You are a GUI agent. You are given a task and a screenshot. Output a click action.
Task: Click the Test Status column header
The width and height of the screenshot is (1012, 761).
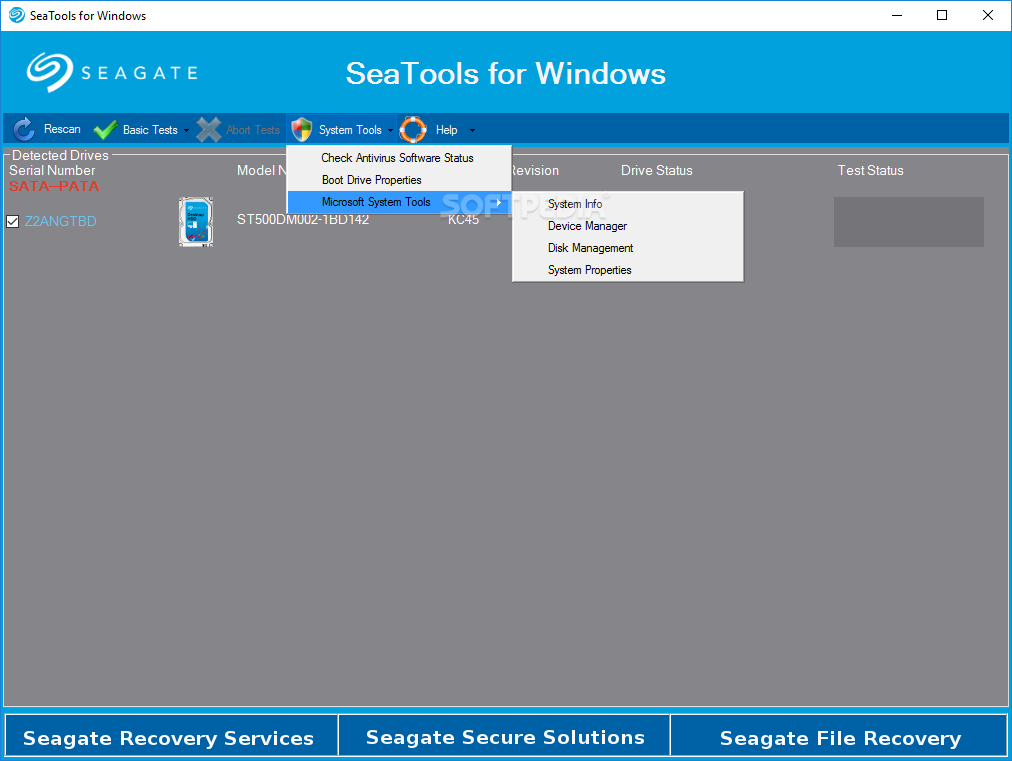pos(870,170)
